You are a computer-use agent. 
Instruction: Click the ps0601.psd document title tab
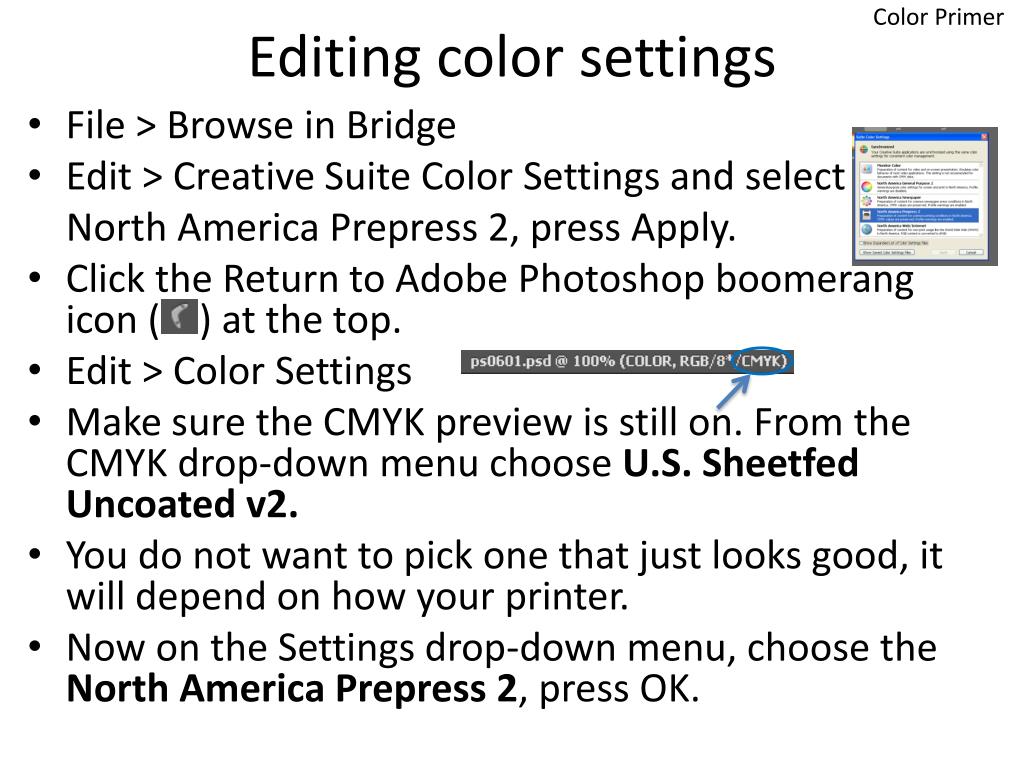point(628,361)
